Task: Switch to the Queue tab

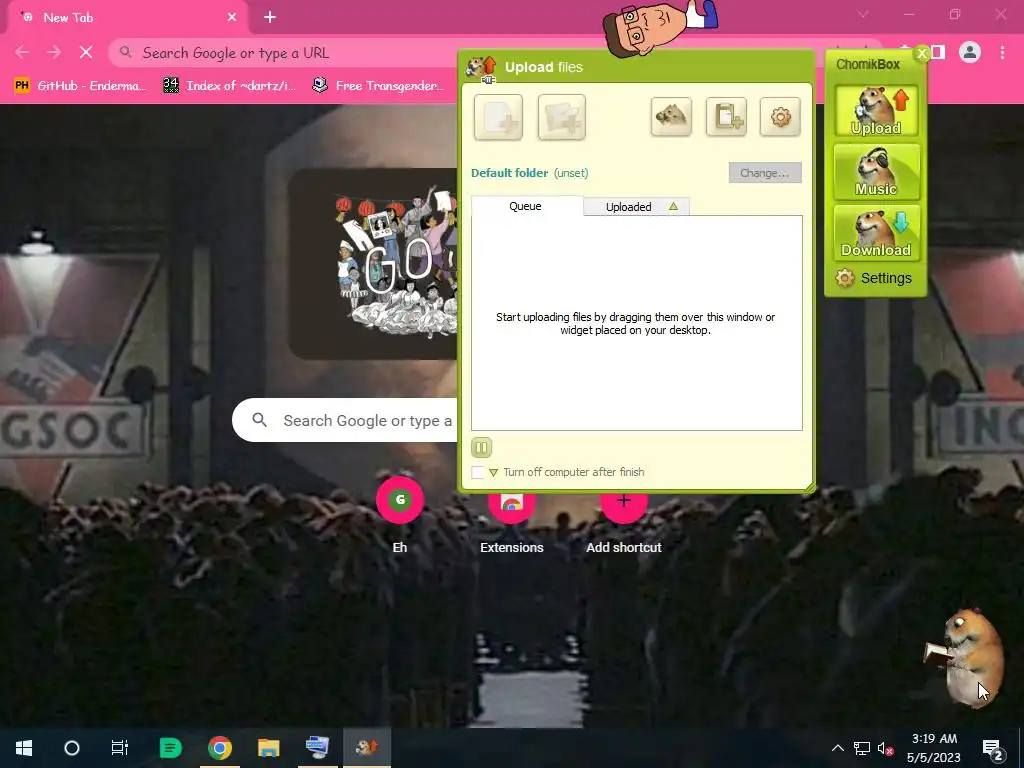Action: 526,206
